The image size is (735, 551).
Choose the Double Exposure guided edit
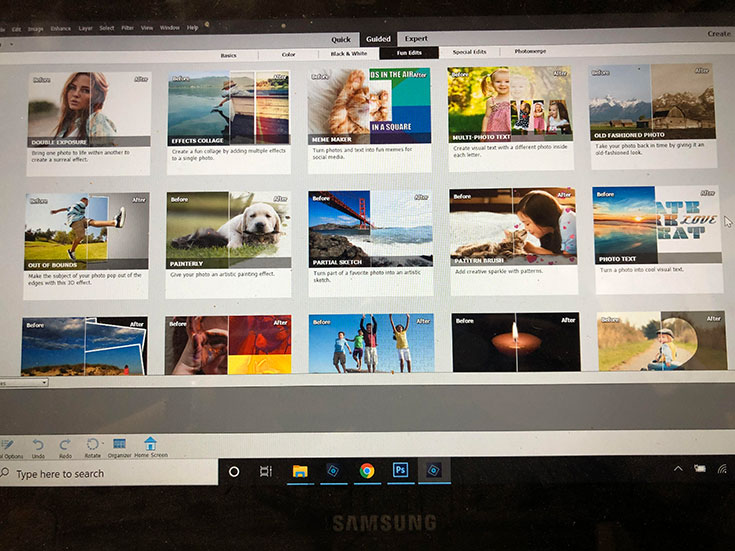[89, 124]
